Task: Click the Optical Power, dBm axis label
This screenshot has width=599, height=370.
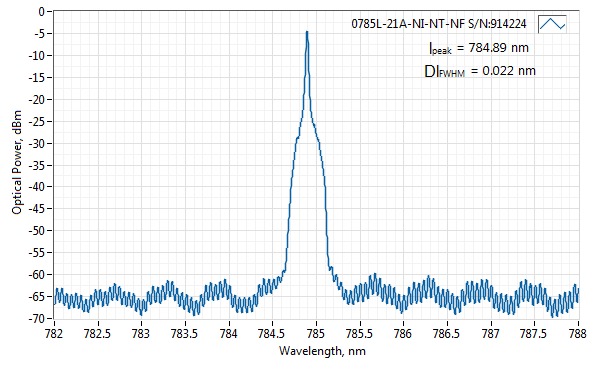Action: tap(16, 162)
